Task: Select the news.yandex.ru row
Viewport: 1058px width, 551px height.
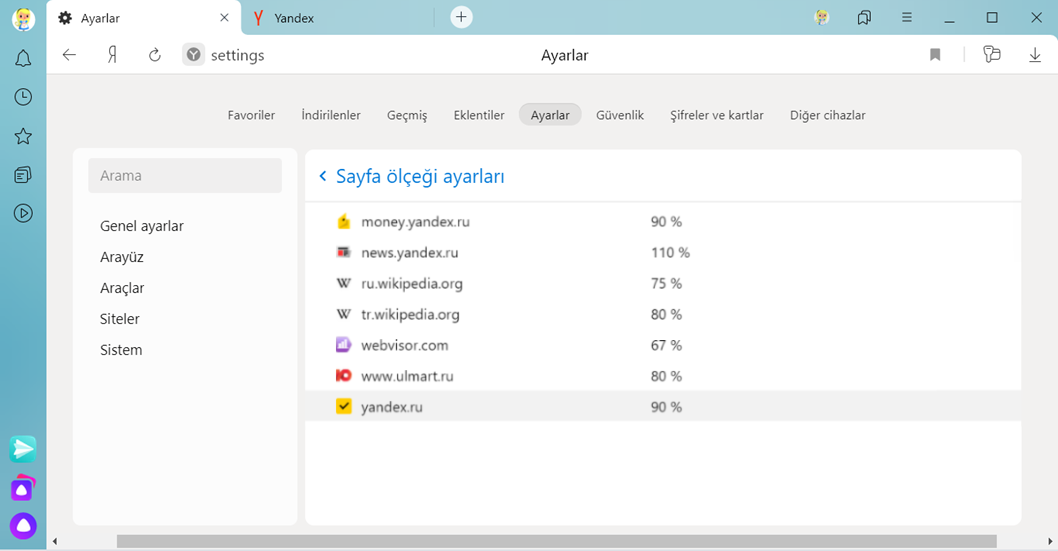Action: tap(663, 253)
